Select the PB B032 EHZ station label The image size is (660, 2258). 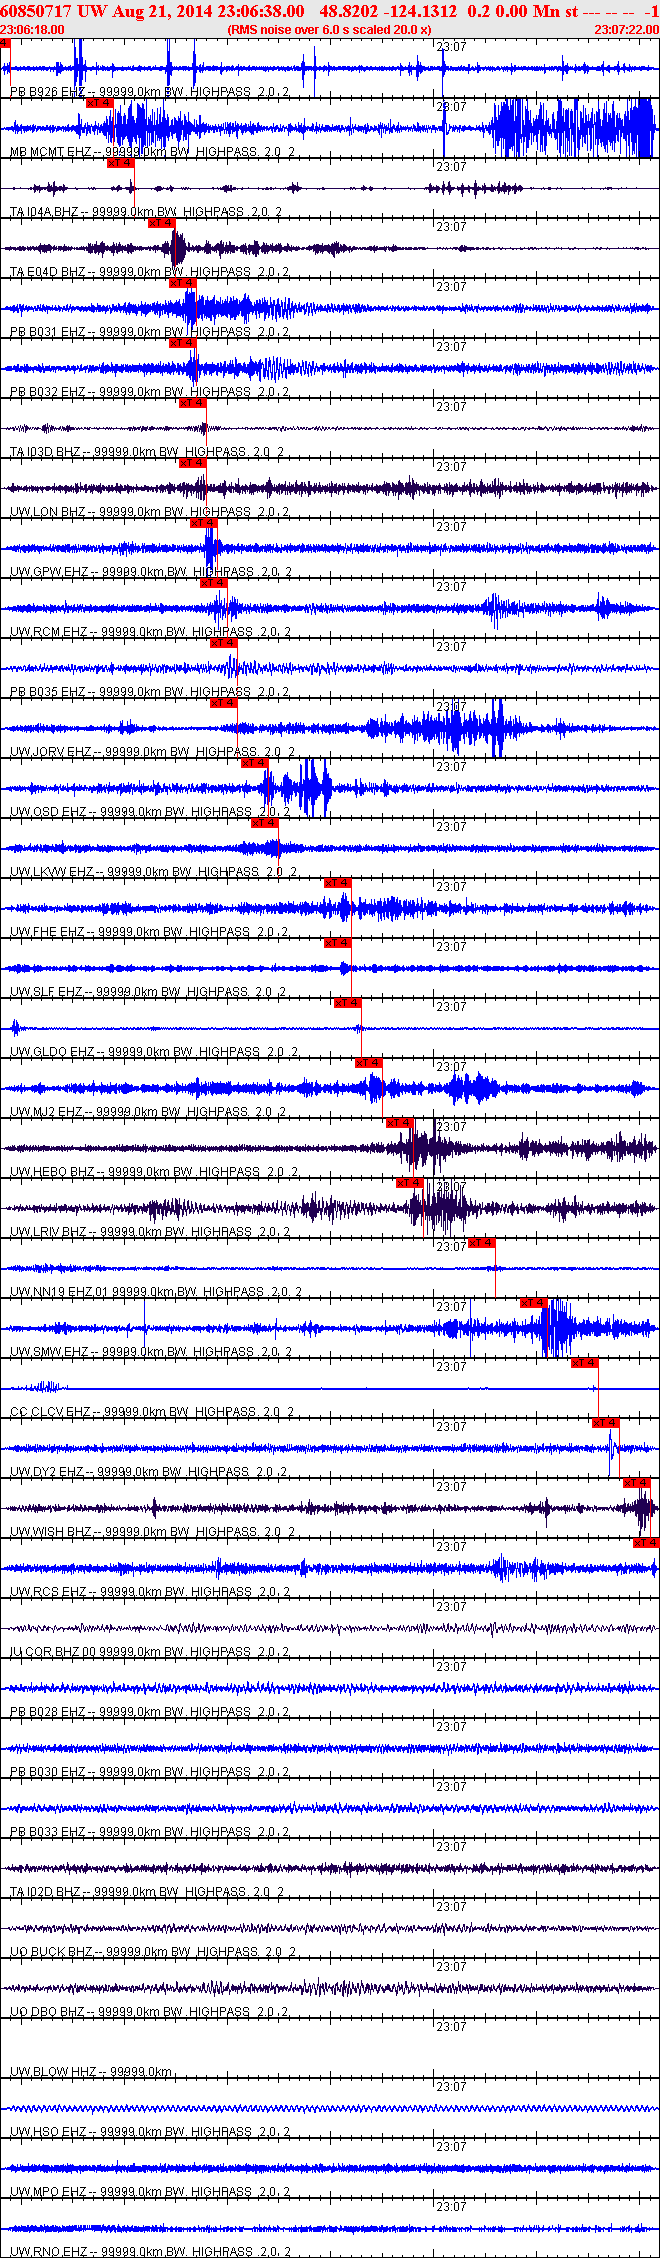coord(150,392)
